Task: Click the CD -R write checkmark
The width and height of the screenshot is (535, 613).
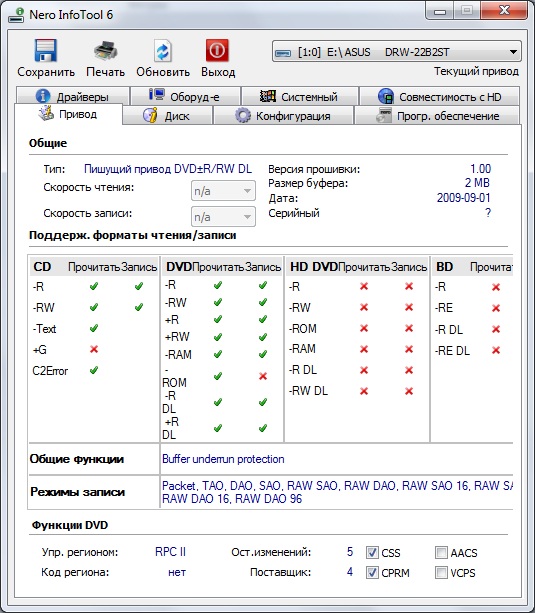Action: click(x=138, y=287)
